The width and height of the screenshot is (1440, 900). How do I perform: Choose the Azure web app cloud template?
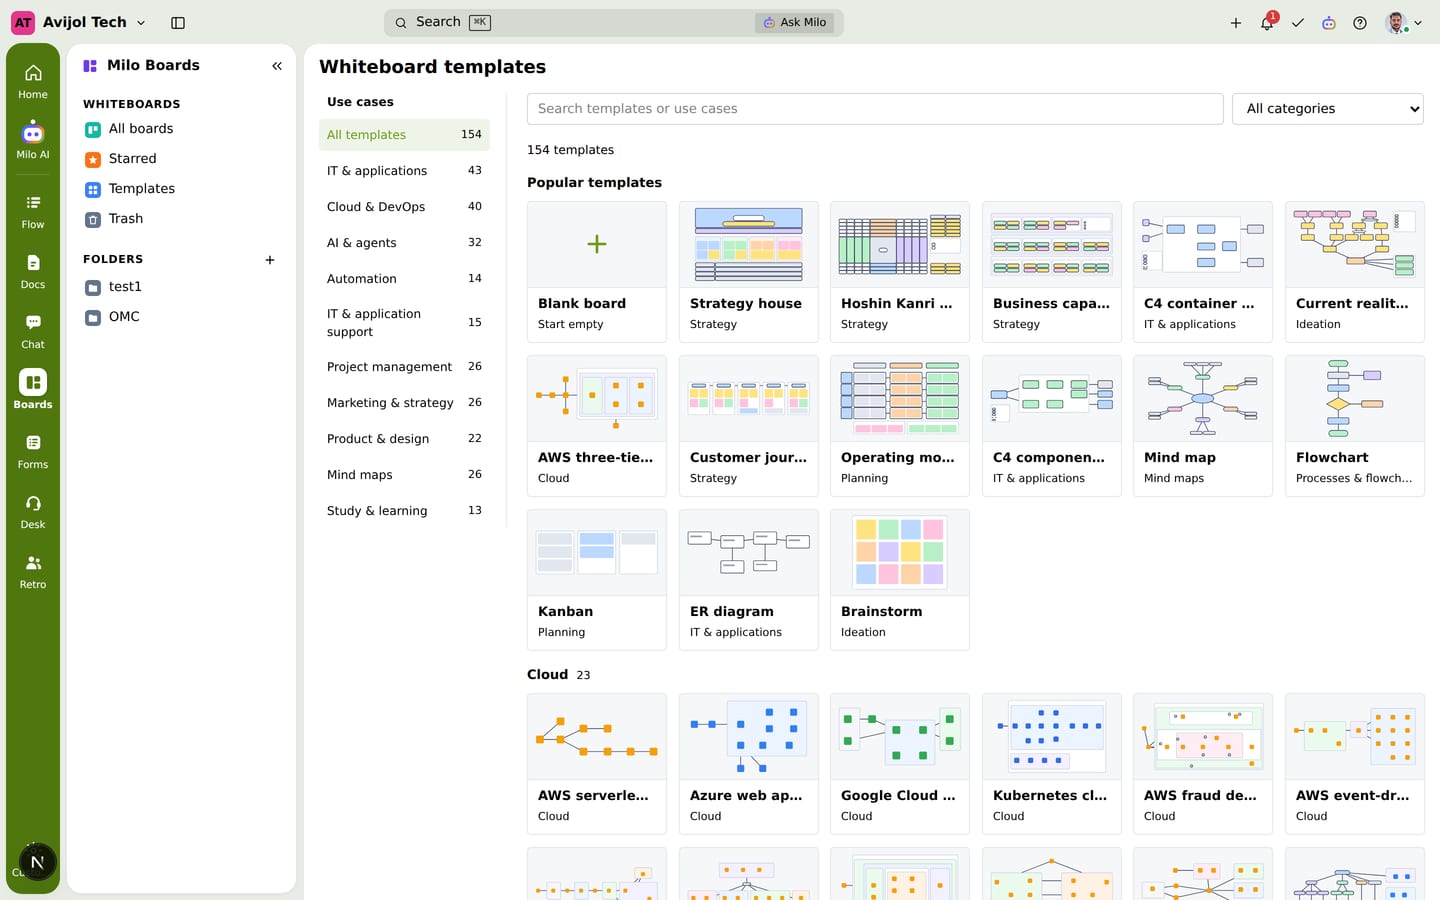point(748,764)
